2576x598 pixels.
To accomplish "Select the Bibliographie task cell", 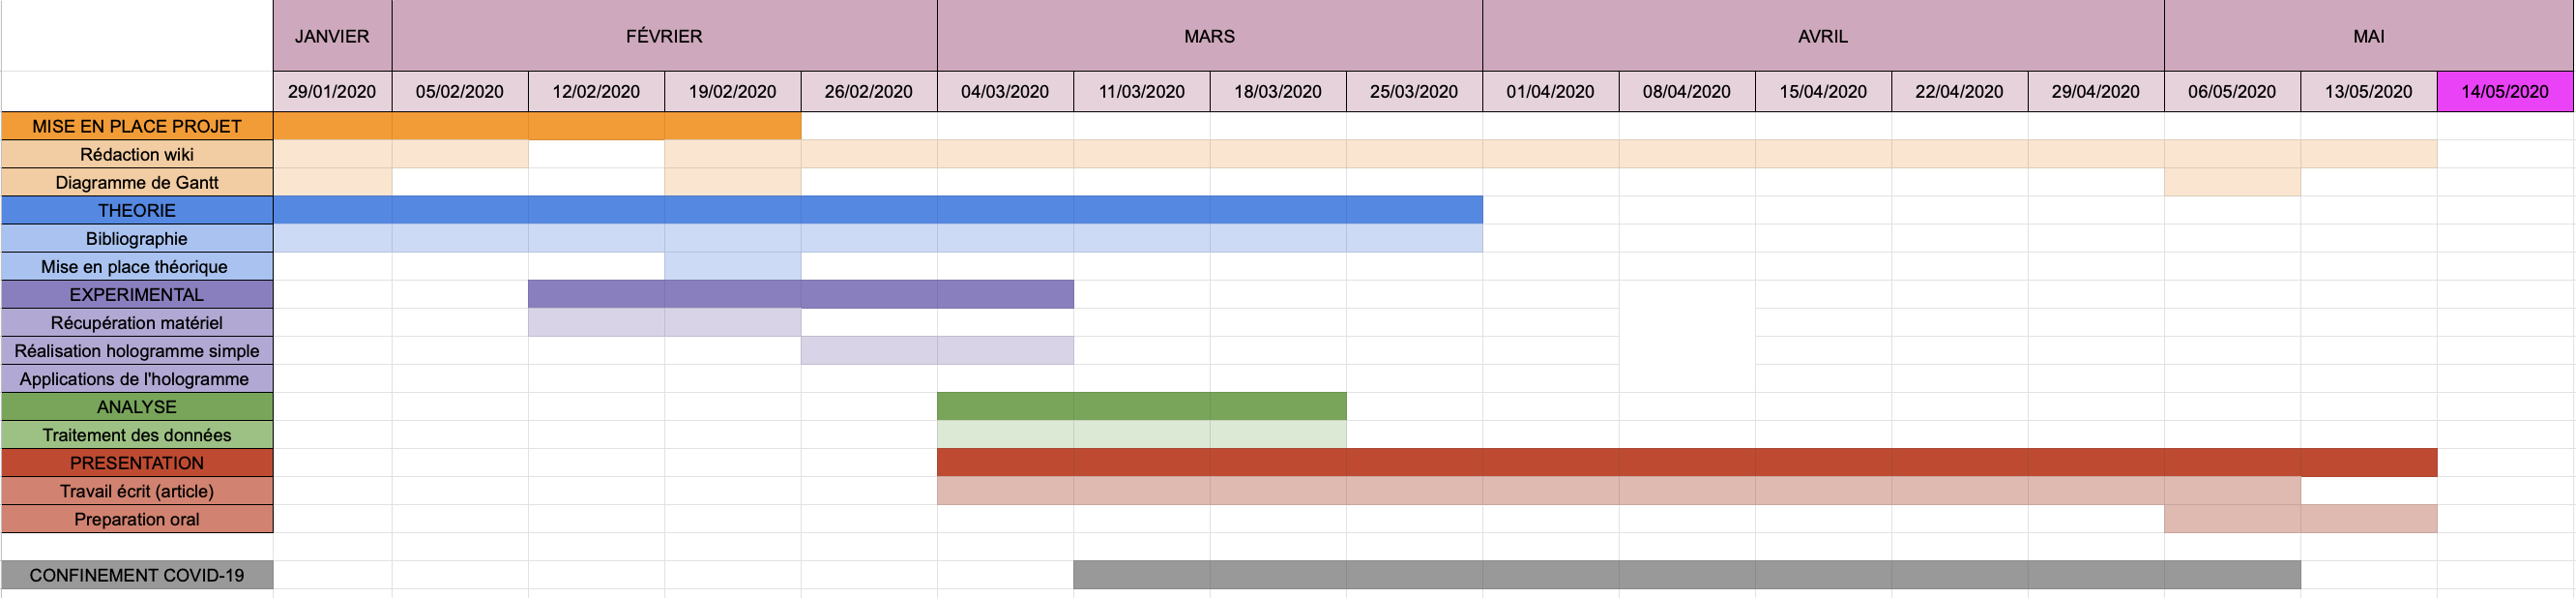I will (137, 238).
